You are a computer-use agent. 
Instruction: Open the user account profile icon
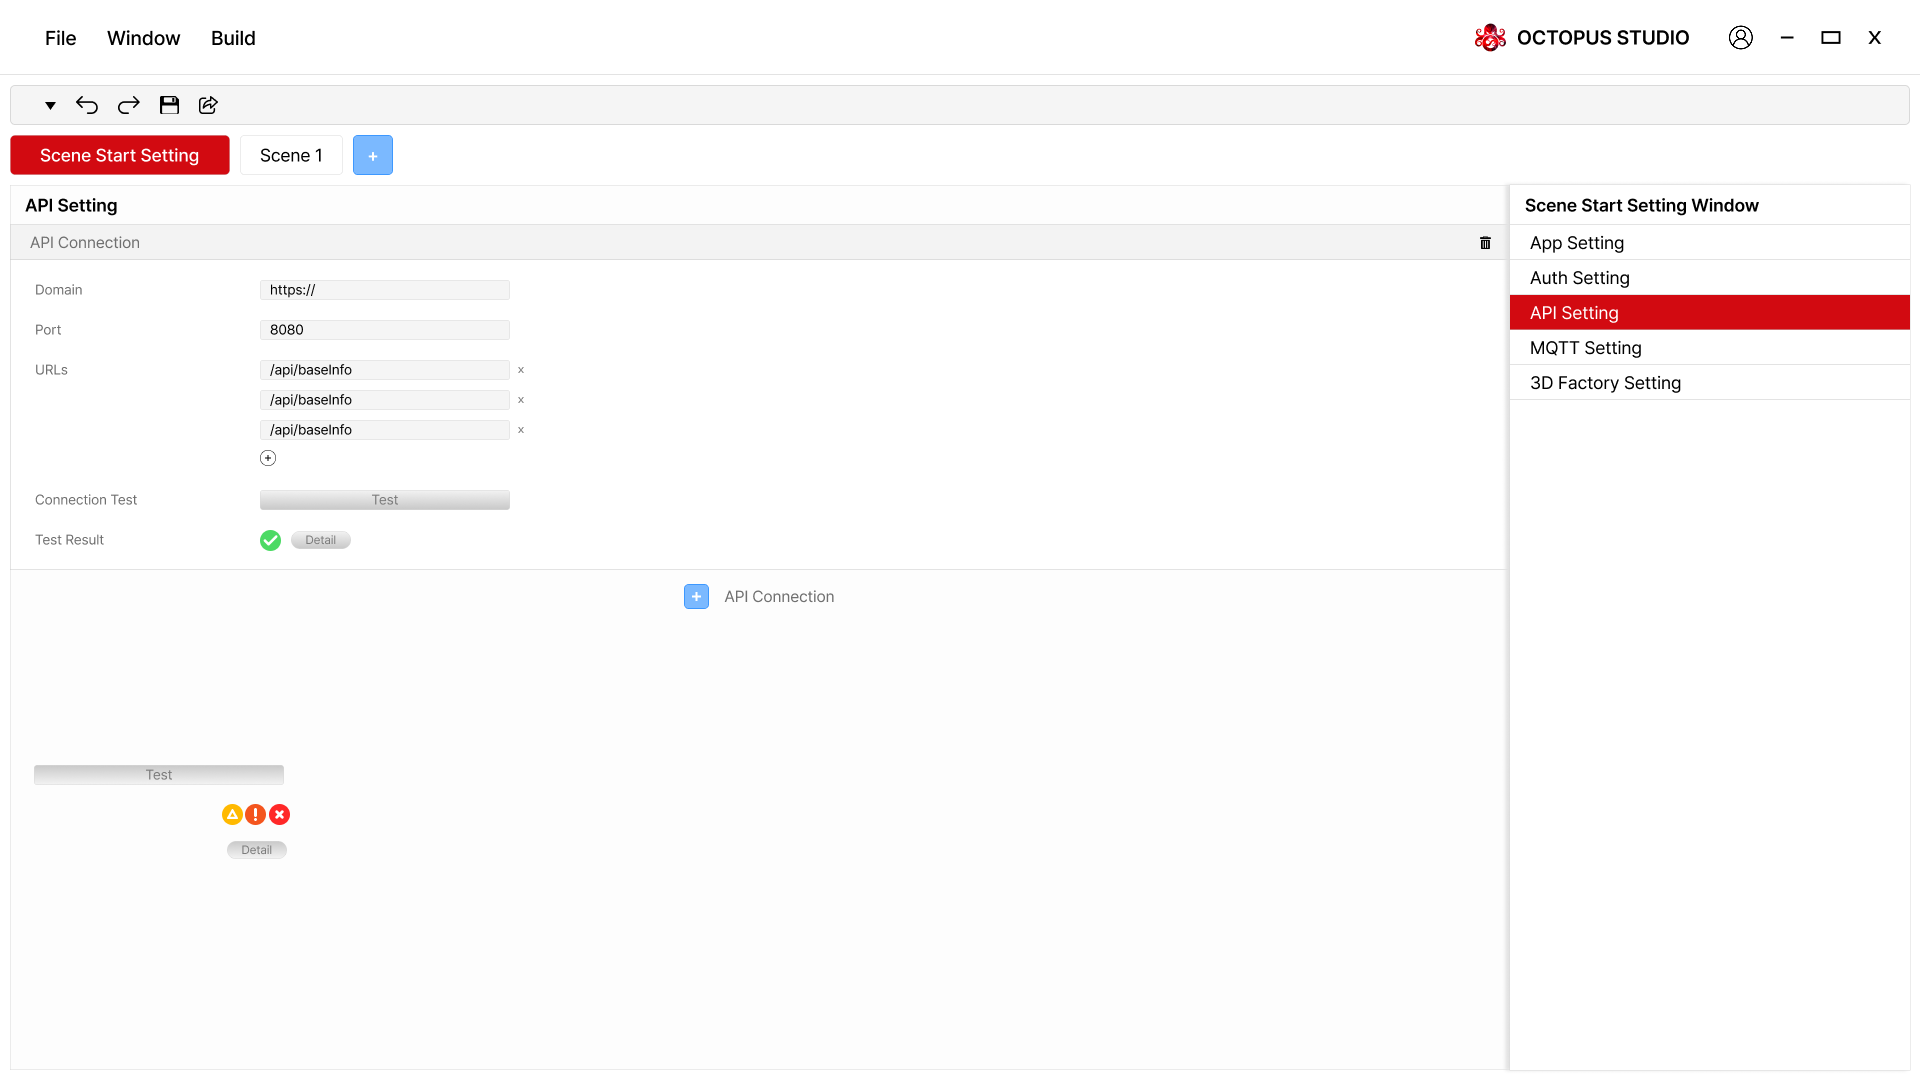[x=1740, y=38]
